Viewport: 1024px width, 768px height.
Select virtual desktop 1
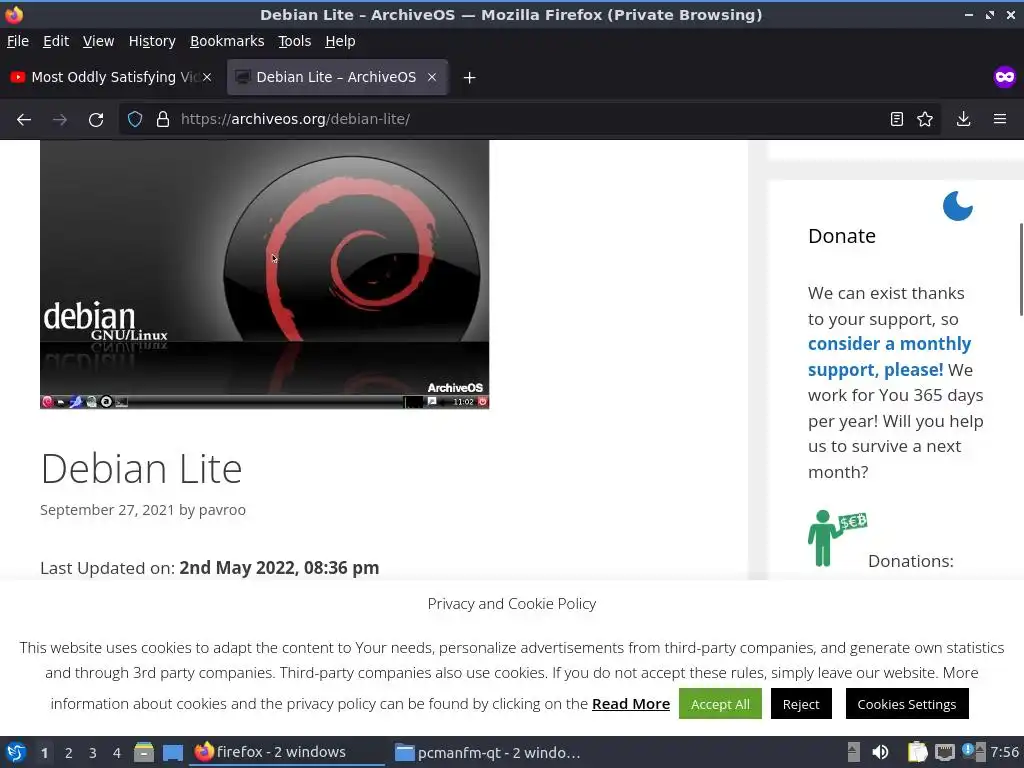coord(44,753)
